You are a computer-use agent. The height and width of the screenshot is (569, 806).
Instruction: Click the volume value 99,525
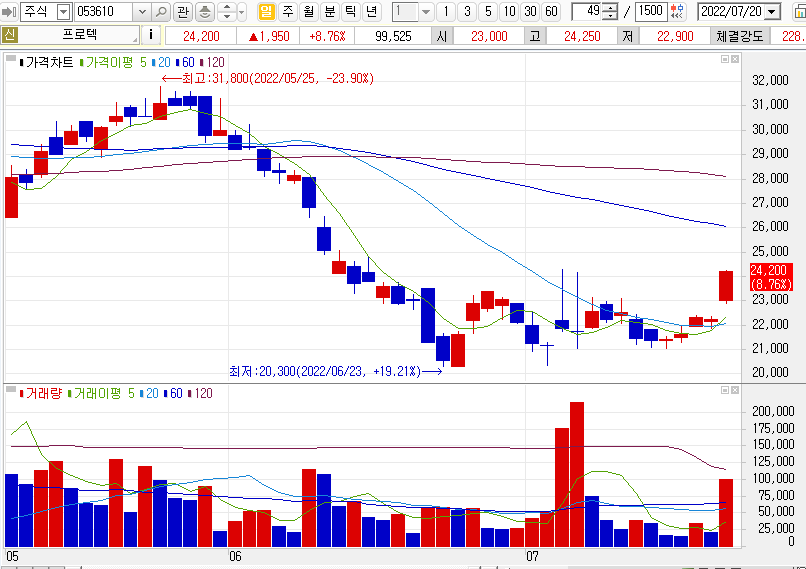click(x=393, y=36)
